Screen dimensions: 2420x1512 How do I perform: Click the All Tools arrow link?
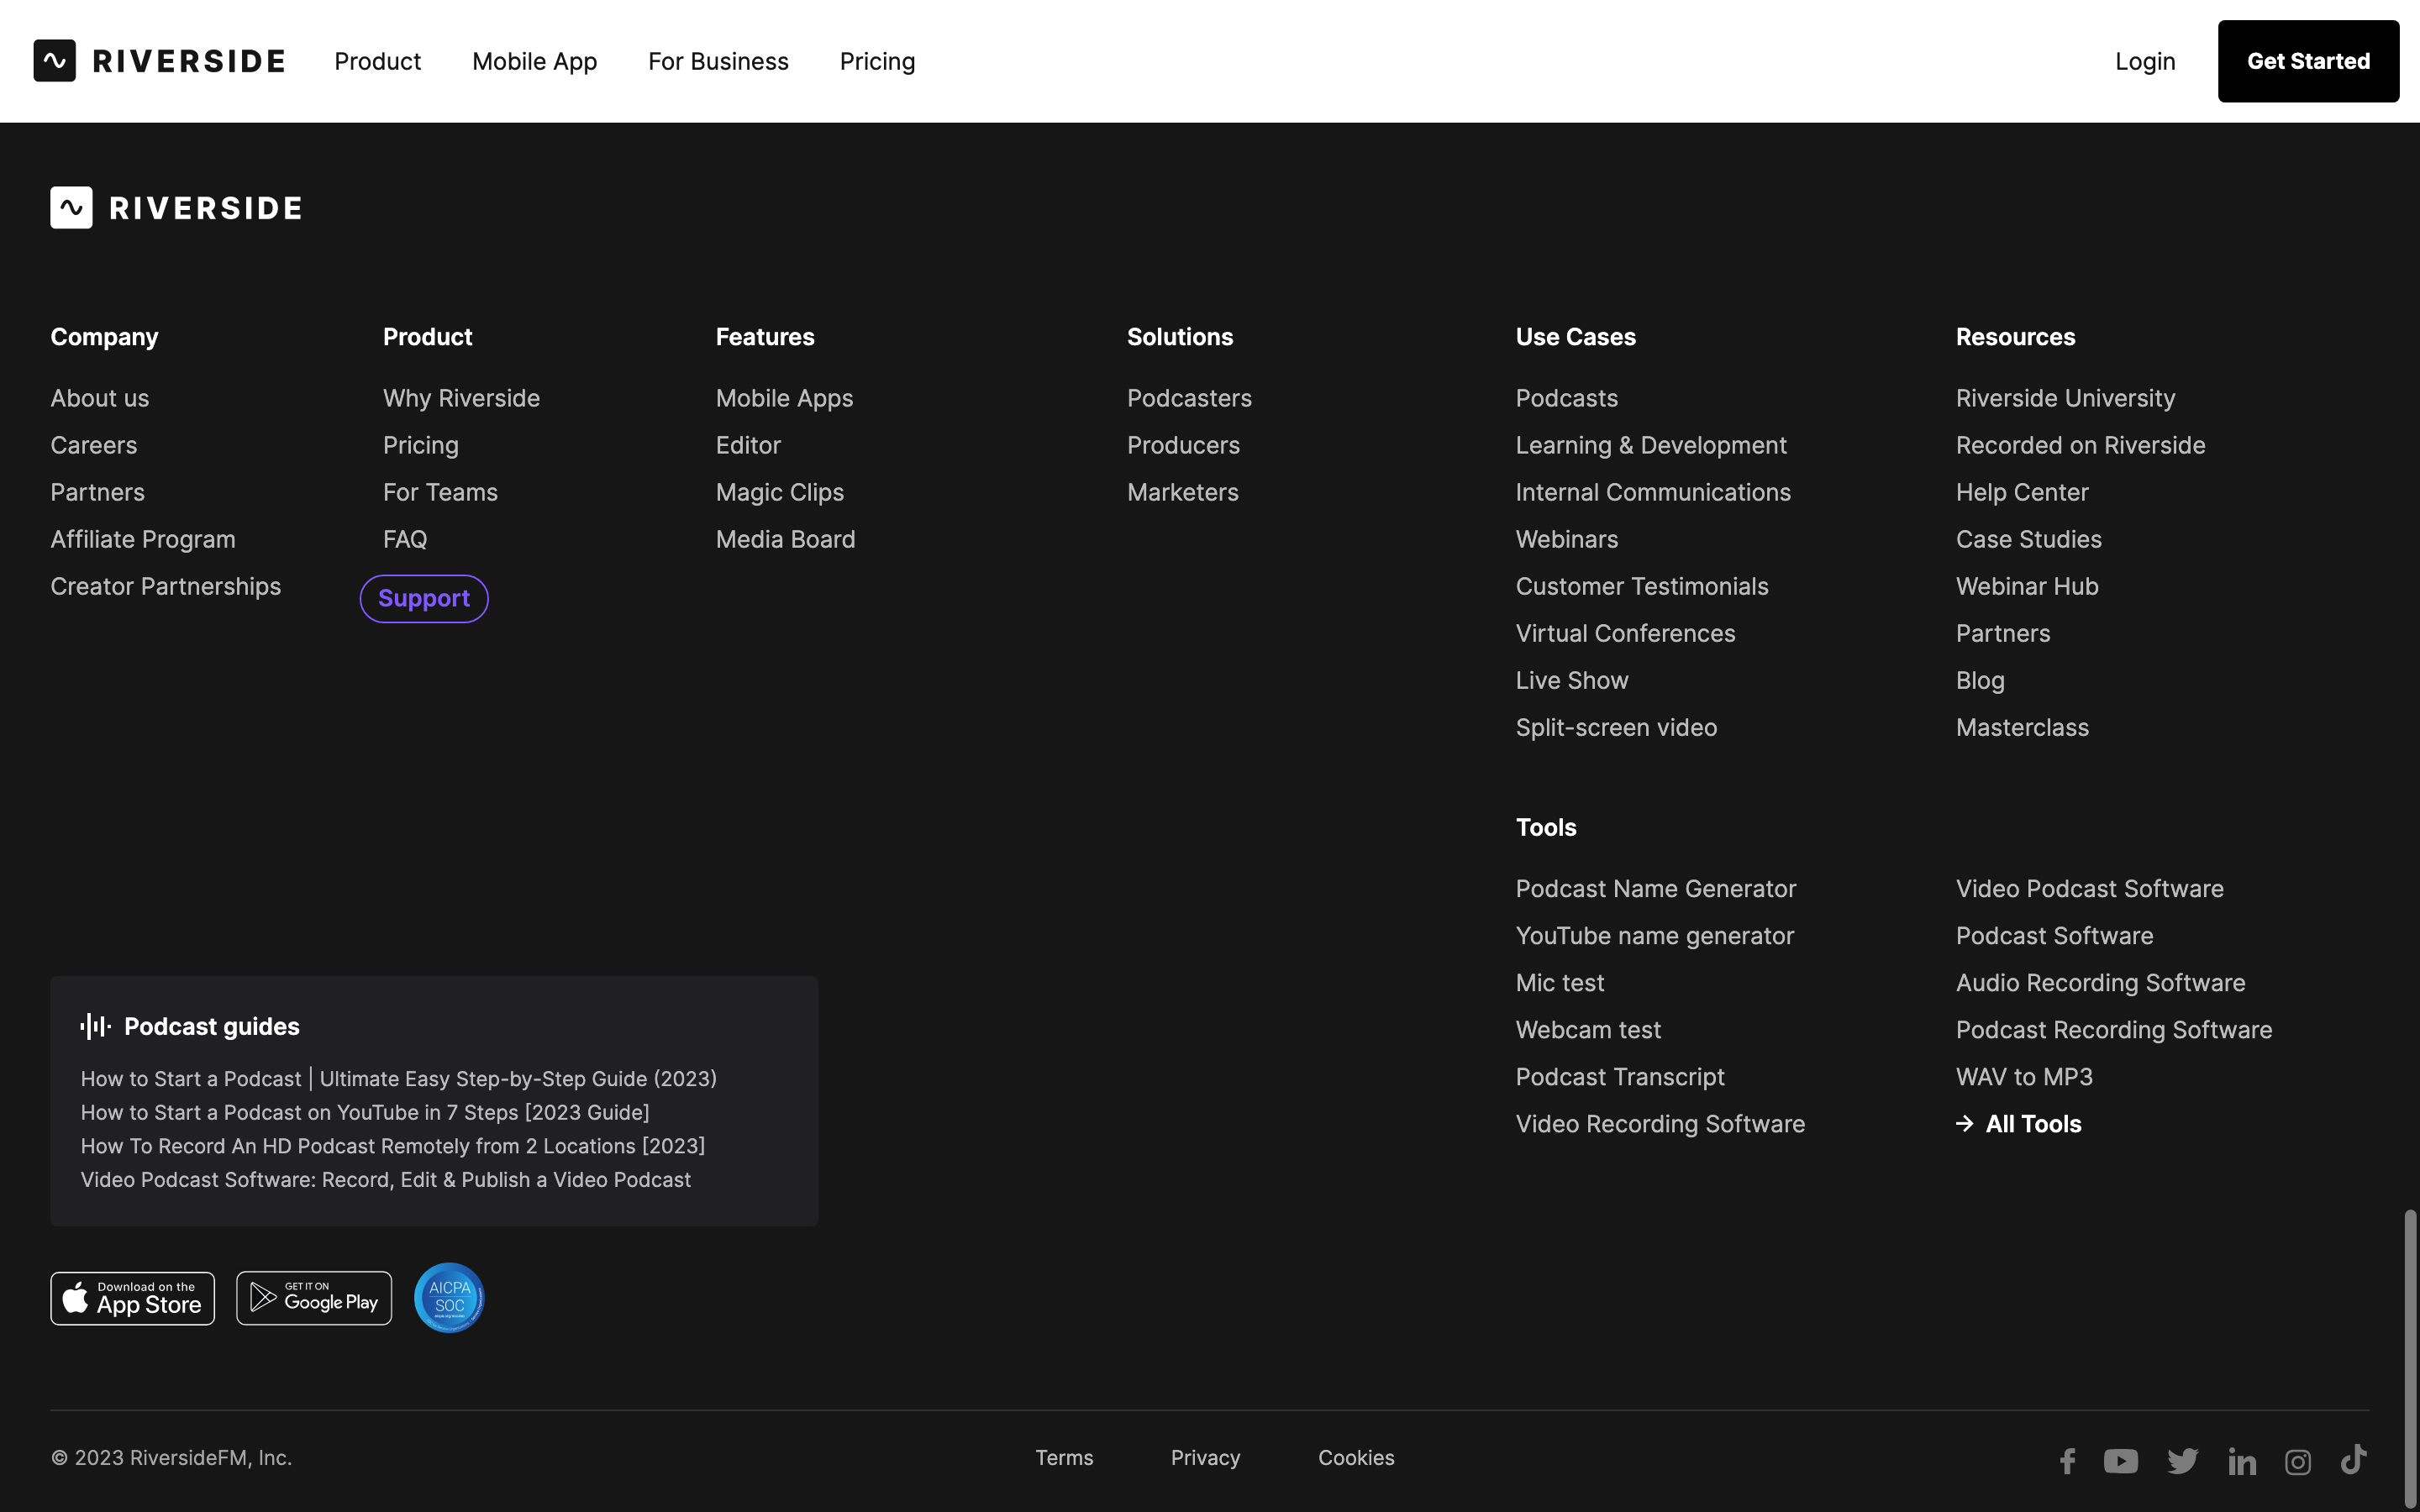coord(2018,1123)
